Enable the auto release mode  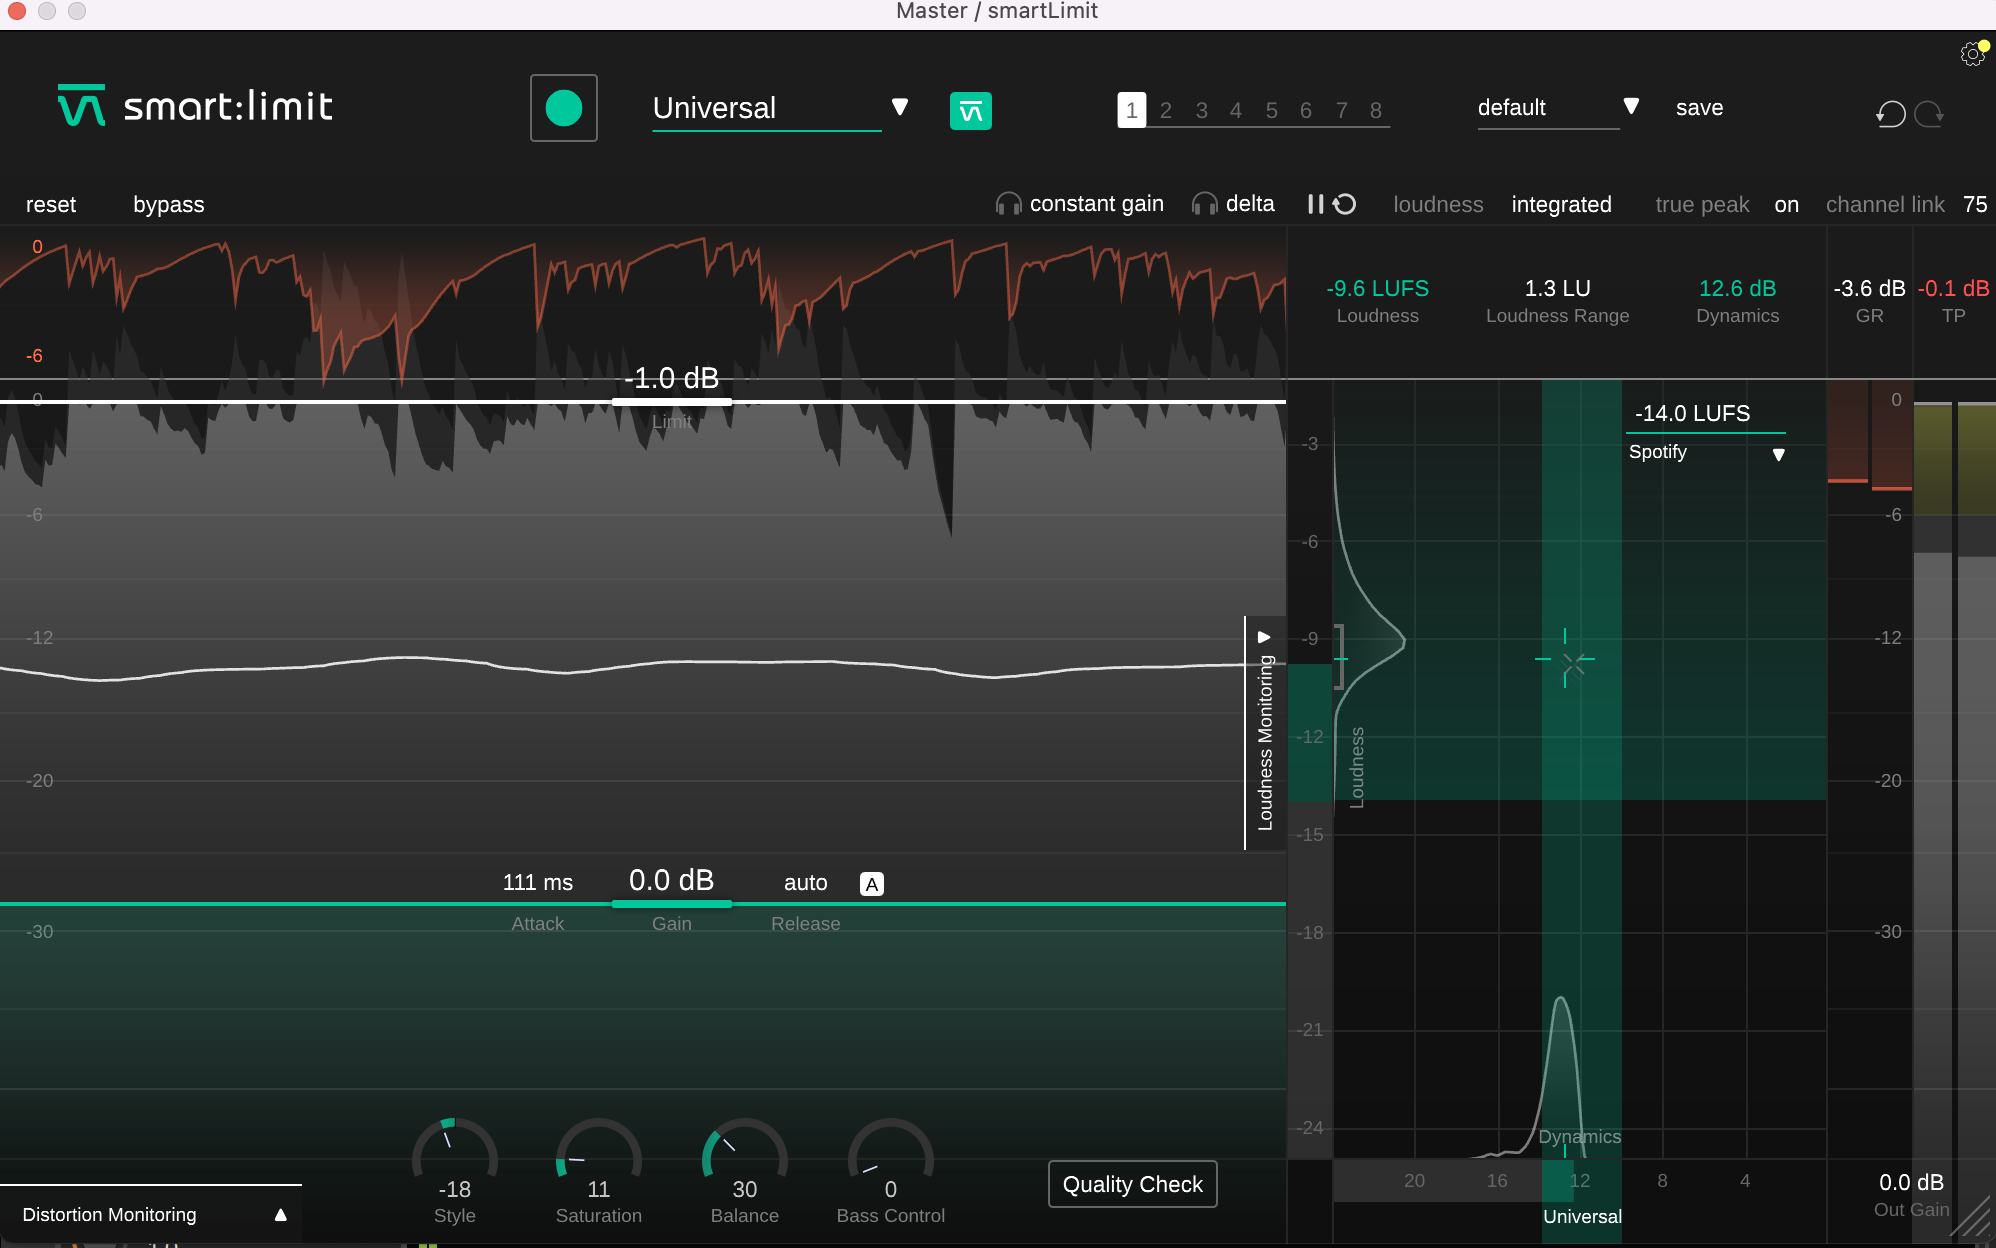(x=871, y=881)
